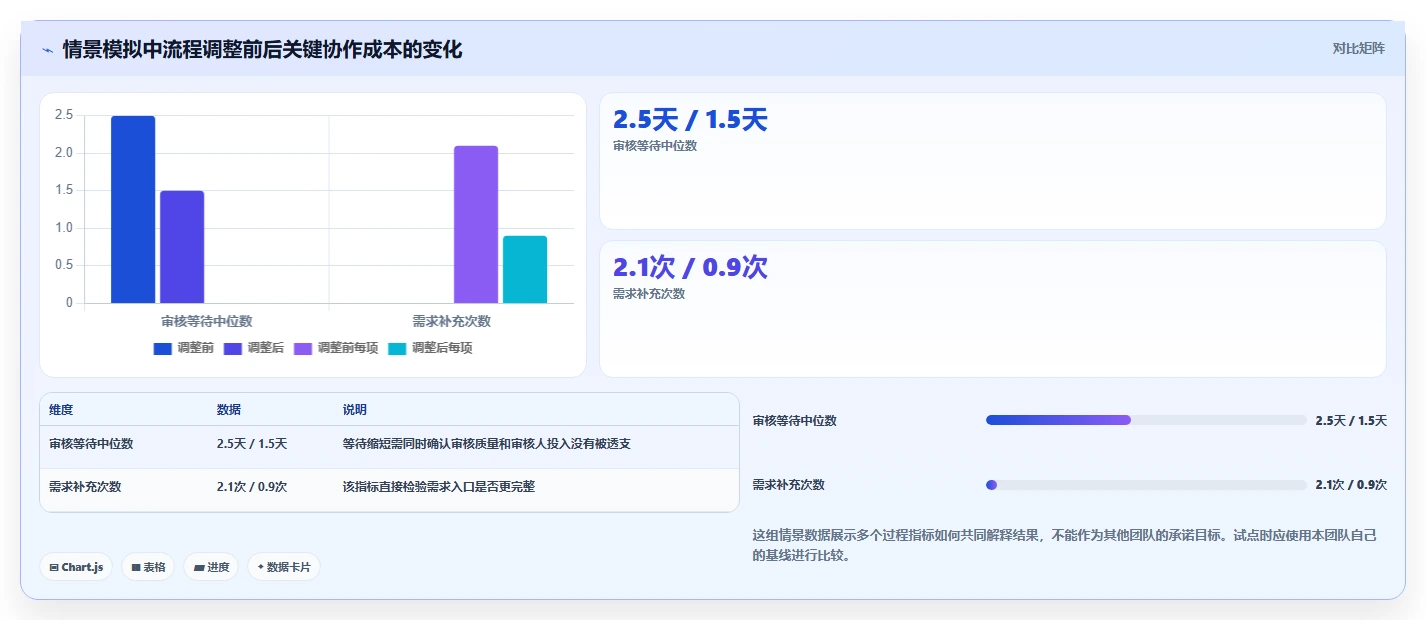Viewport: 1426px width, 620px height.
Task: Open the large 2.1次 / 0.9次 data card
Action: pos(992,309)
